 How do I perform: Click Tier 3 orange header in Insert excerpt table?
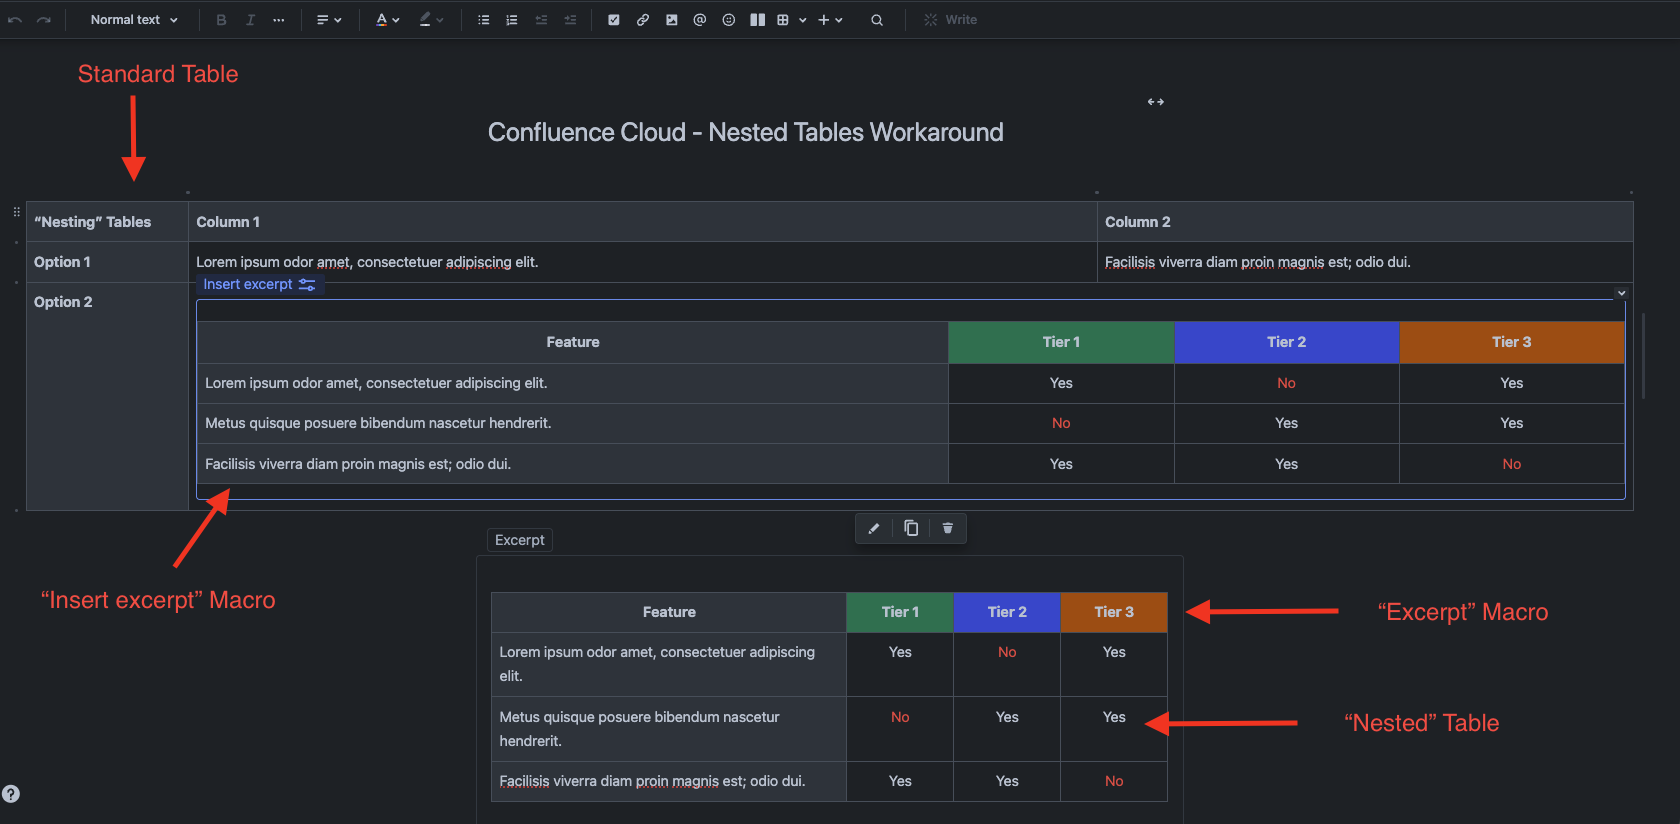[1512, 342]
